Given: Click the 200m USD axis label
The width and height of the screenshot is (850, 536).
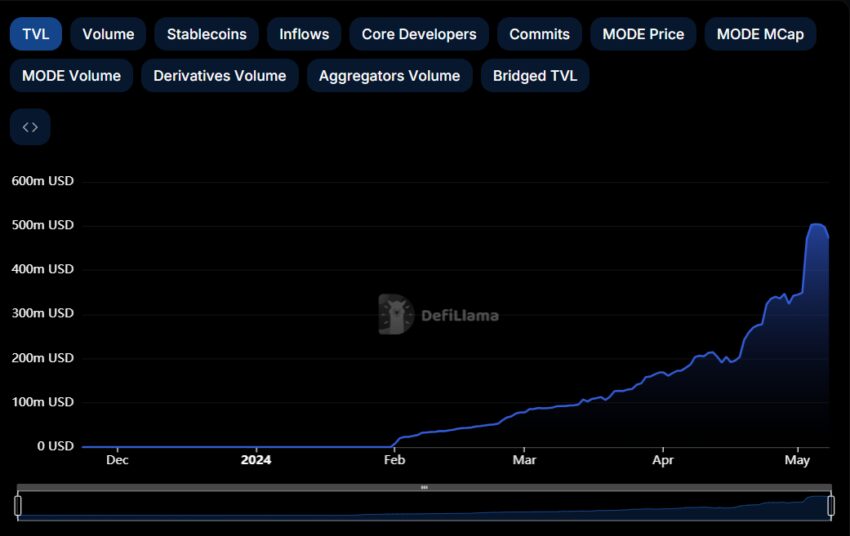Looking at the screenshot, I should pos(42,358).
